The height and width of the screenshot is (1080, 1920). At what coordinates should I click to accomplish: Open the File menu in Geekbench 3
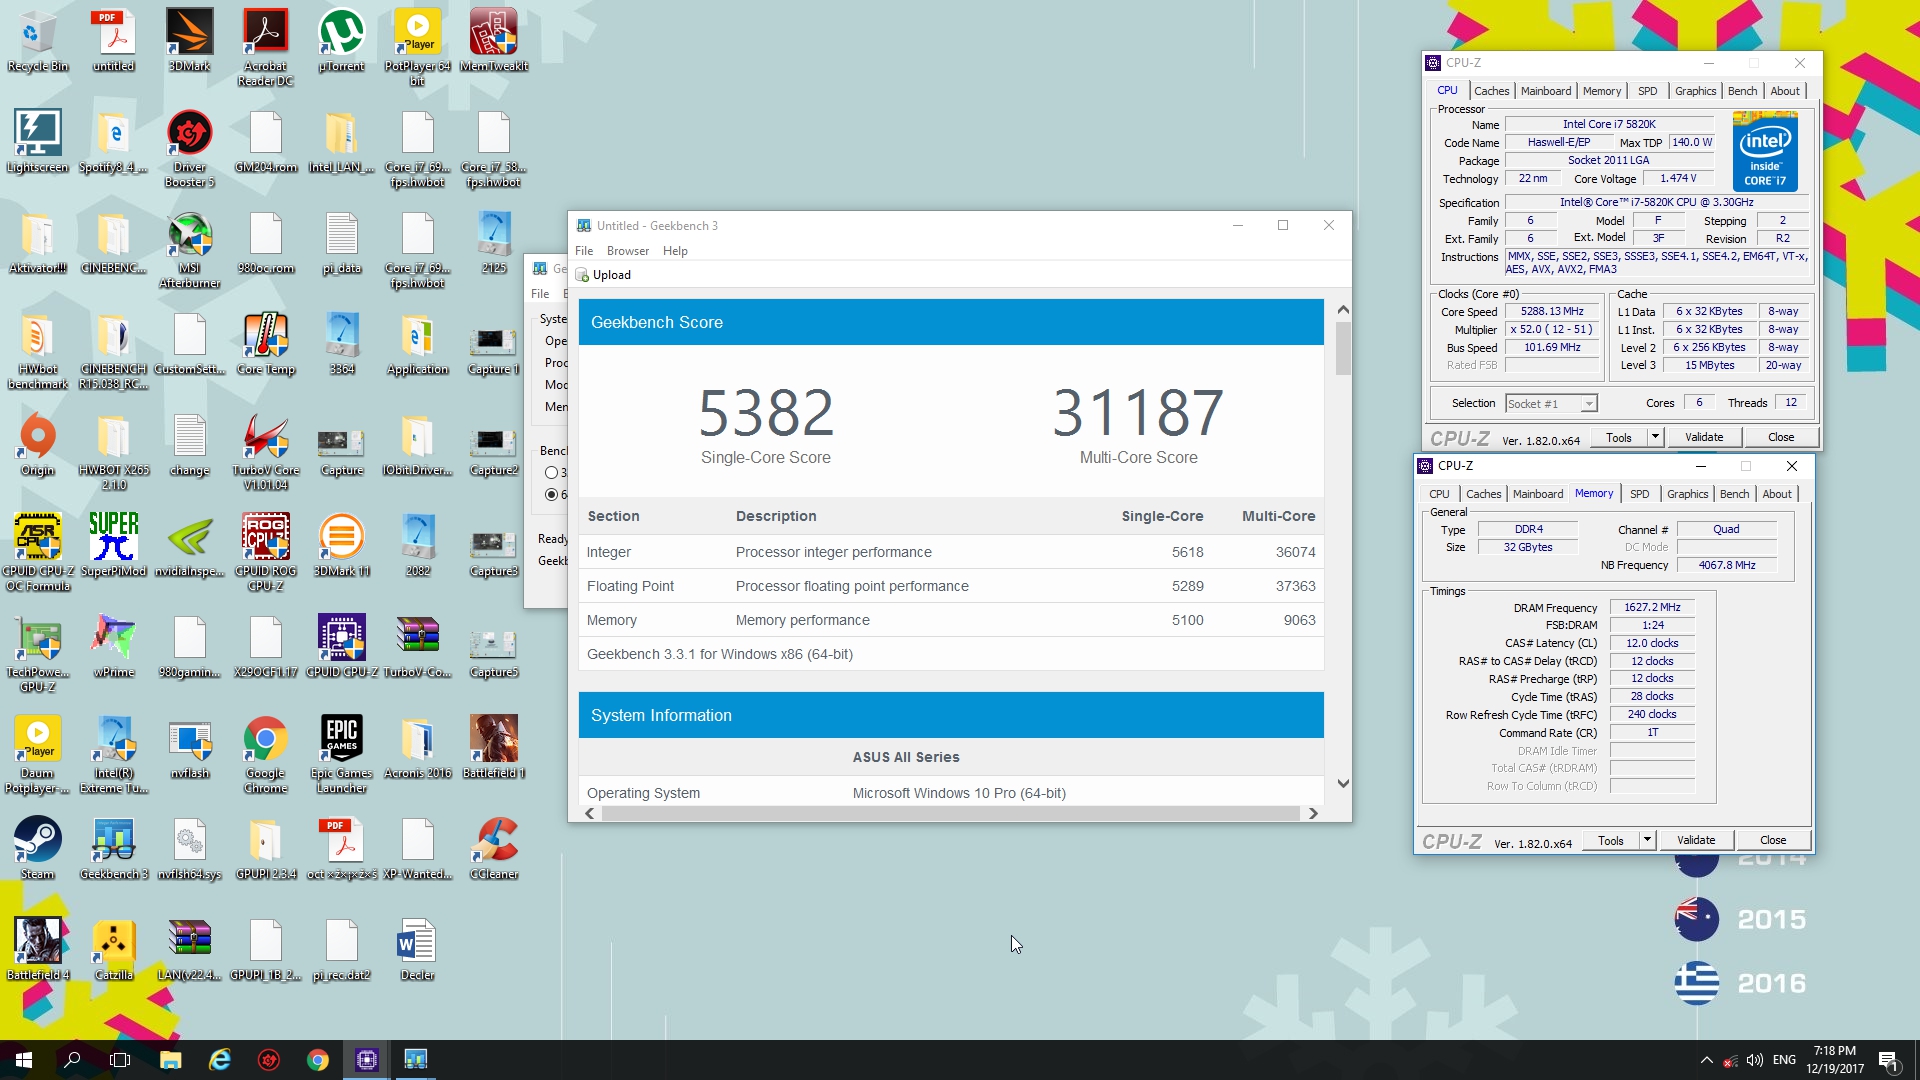coord(584,251)
